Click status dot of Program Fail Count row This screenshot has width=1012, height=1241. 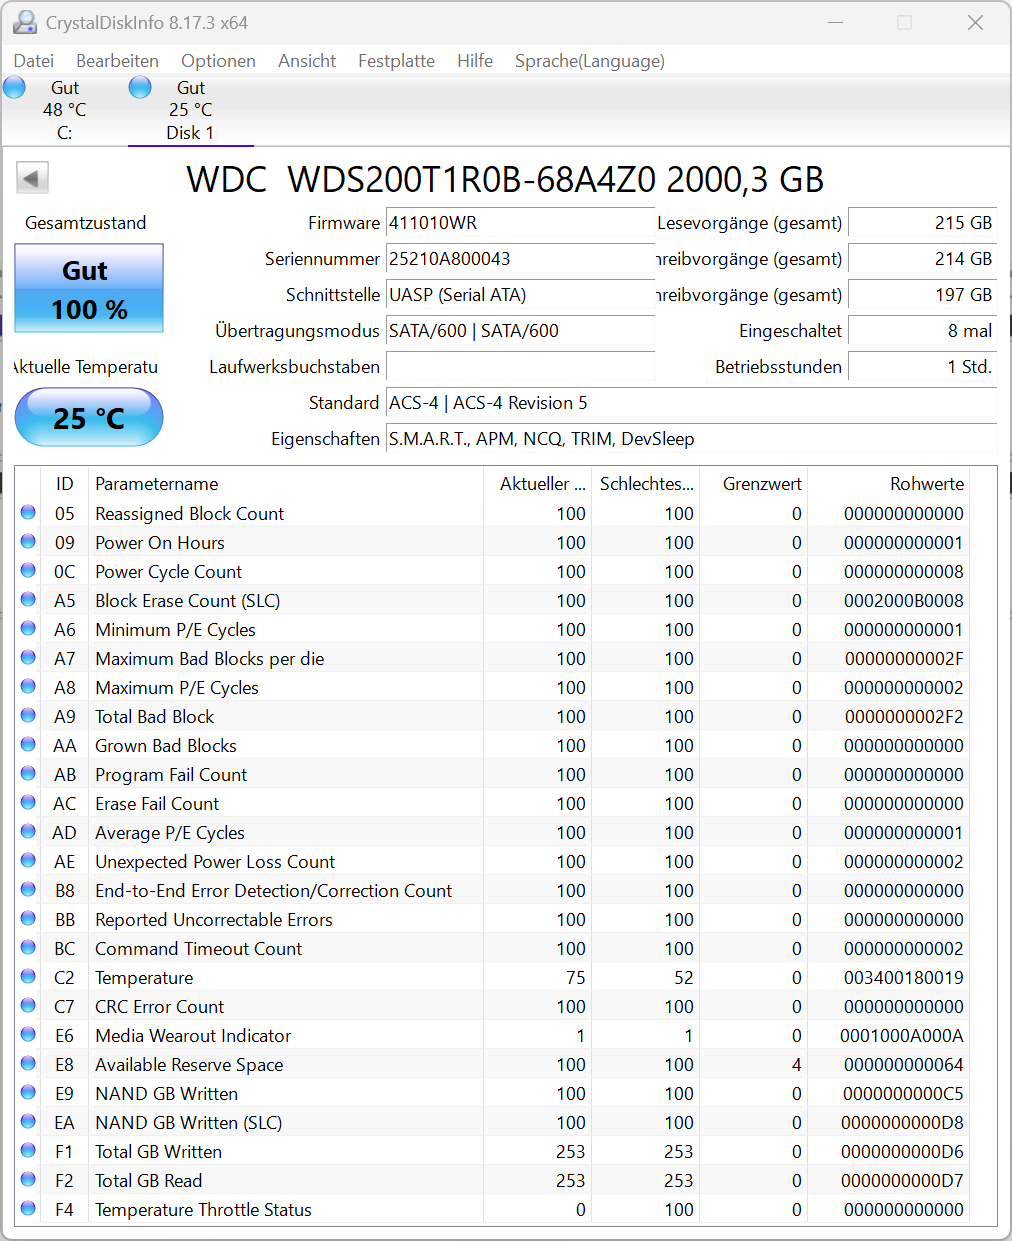[x=28, y=773]
